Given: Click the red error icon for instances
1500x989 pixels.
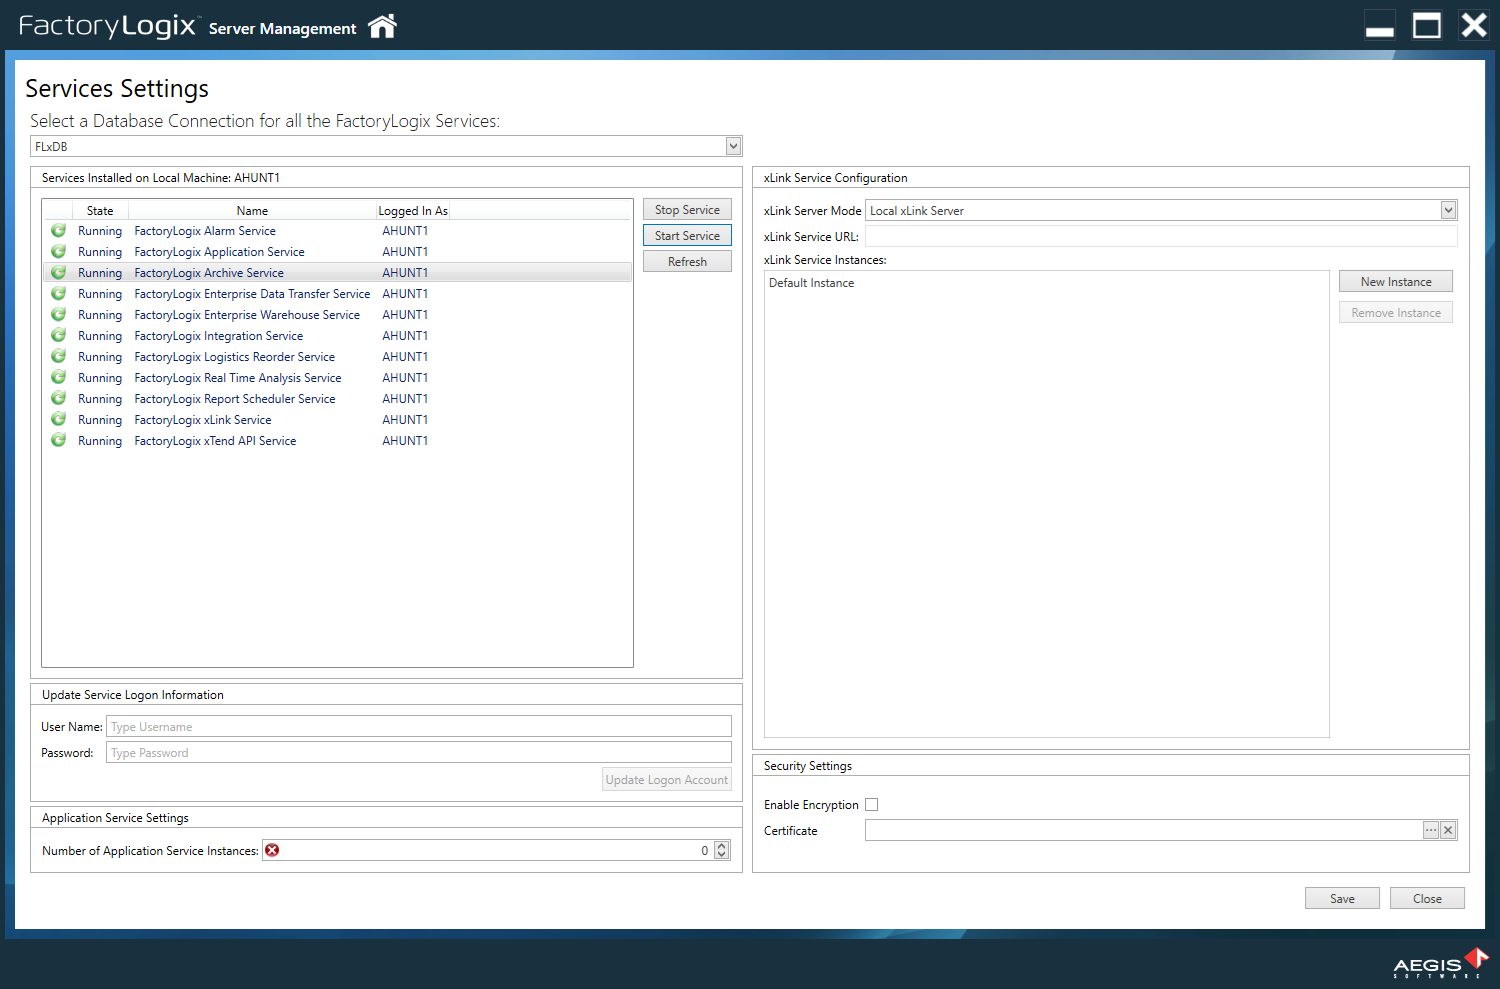Looking at the screenshot, I should [x=272, y=850].
